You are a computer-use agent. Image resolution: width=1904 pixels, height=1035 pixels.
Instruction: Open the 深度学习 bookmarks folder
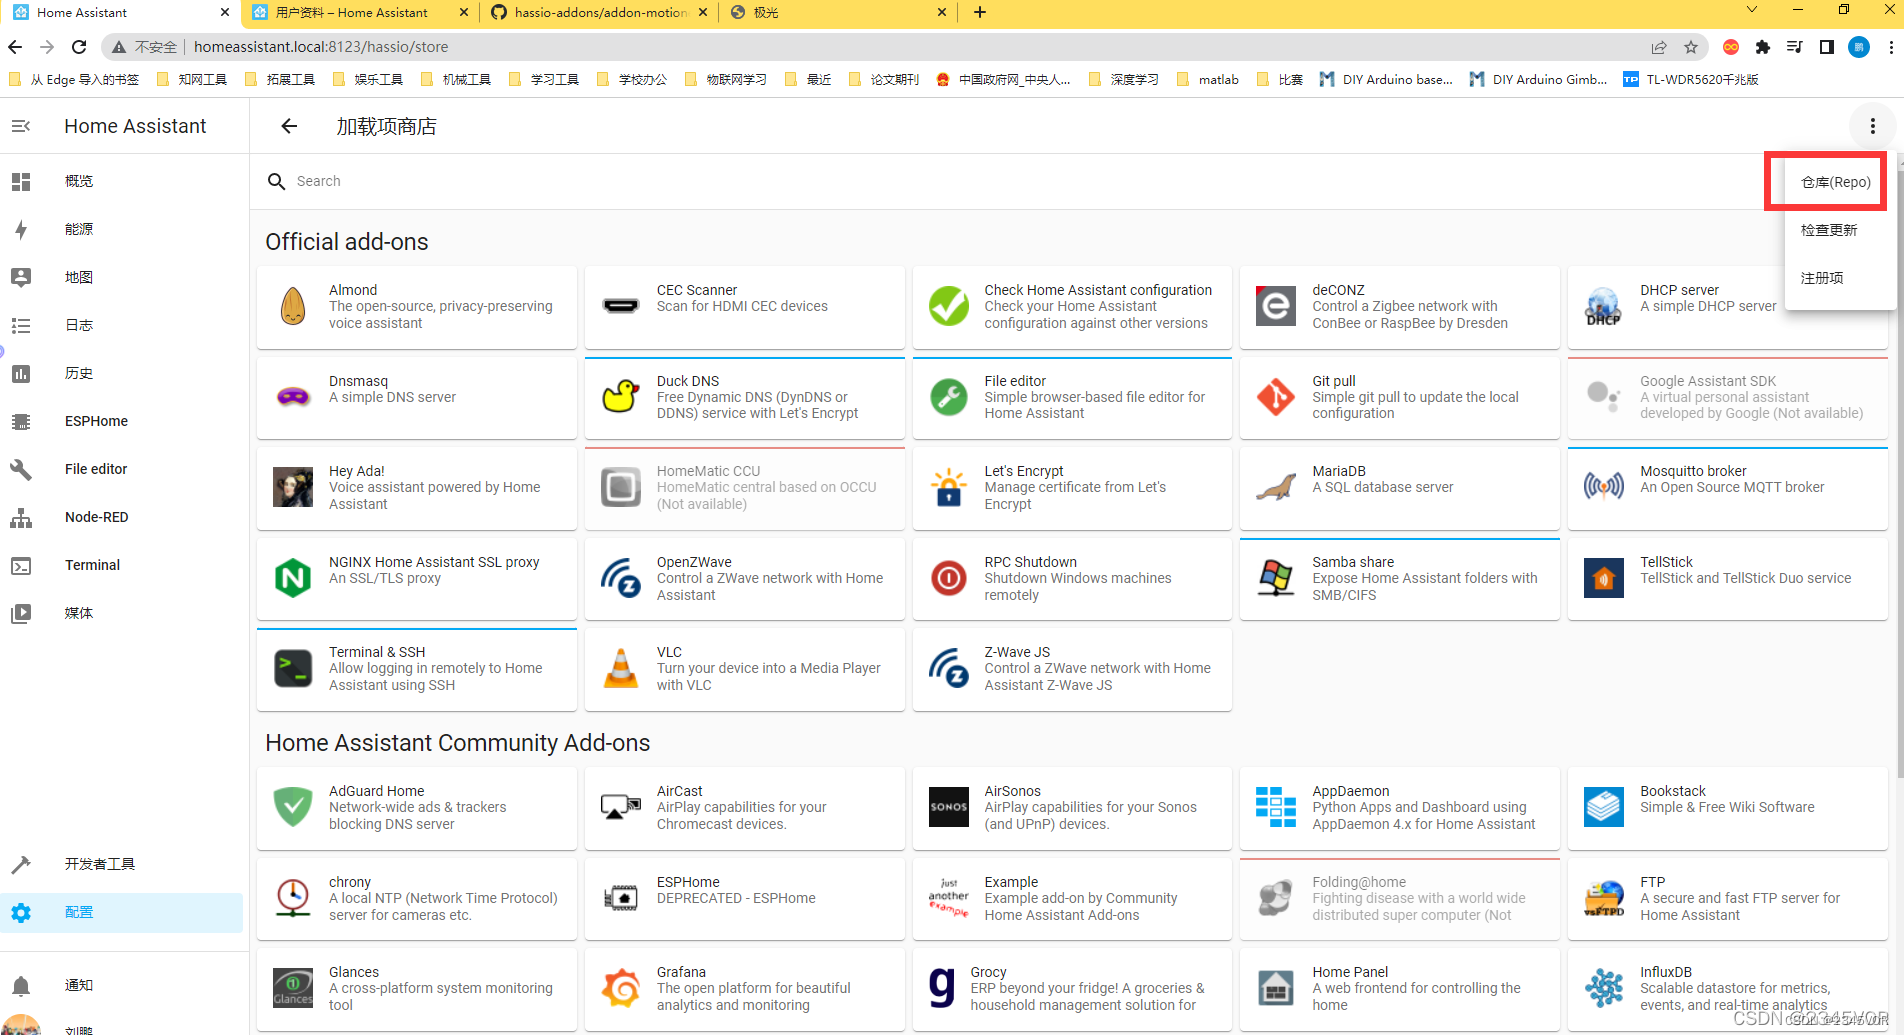pos(1124,79)
